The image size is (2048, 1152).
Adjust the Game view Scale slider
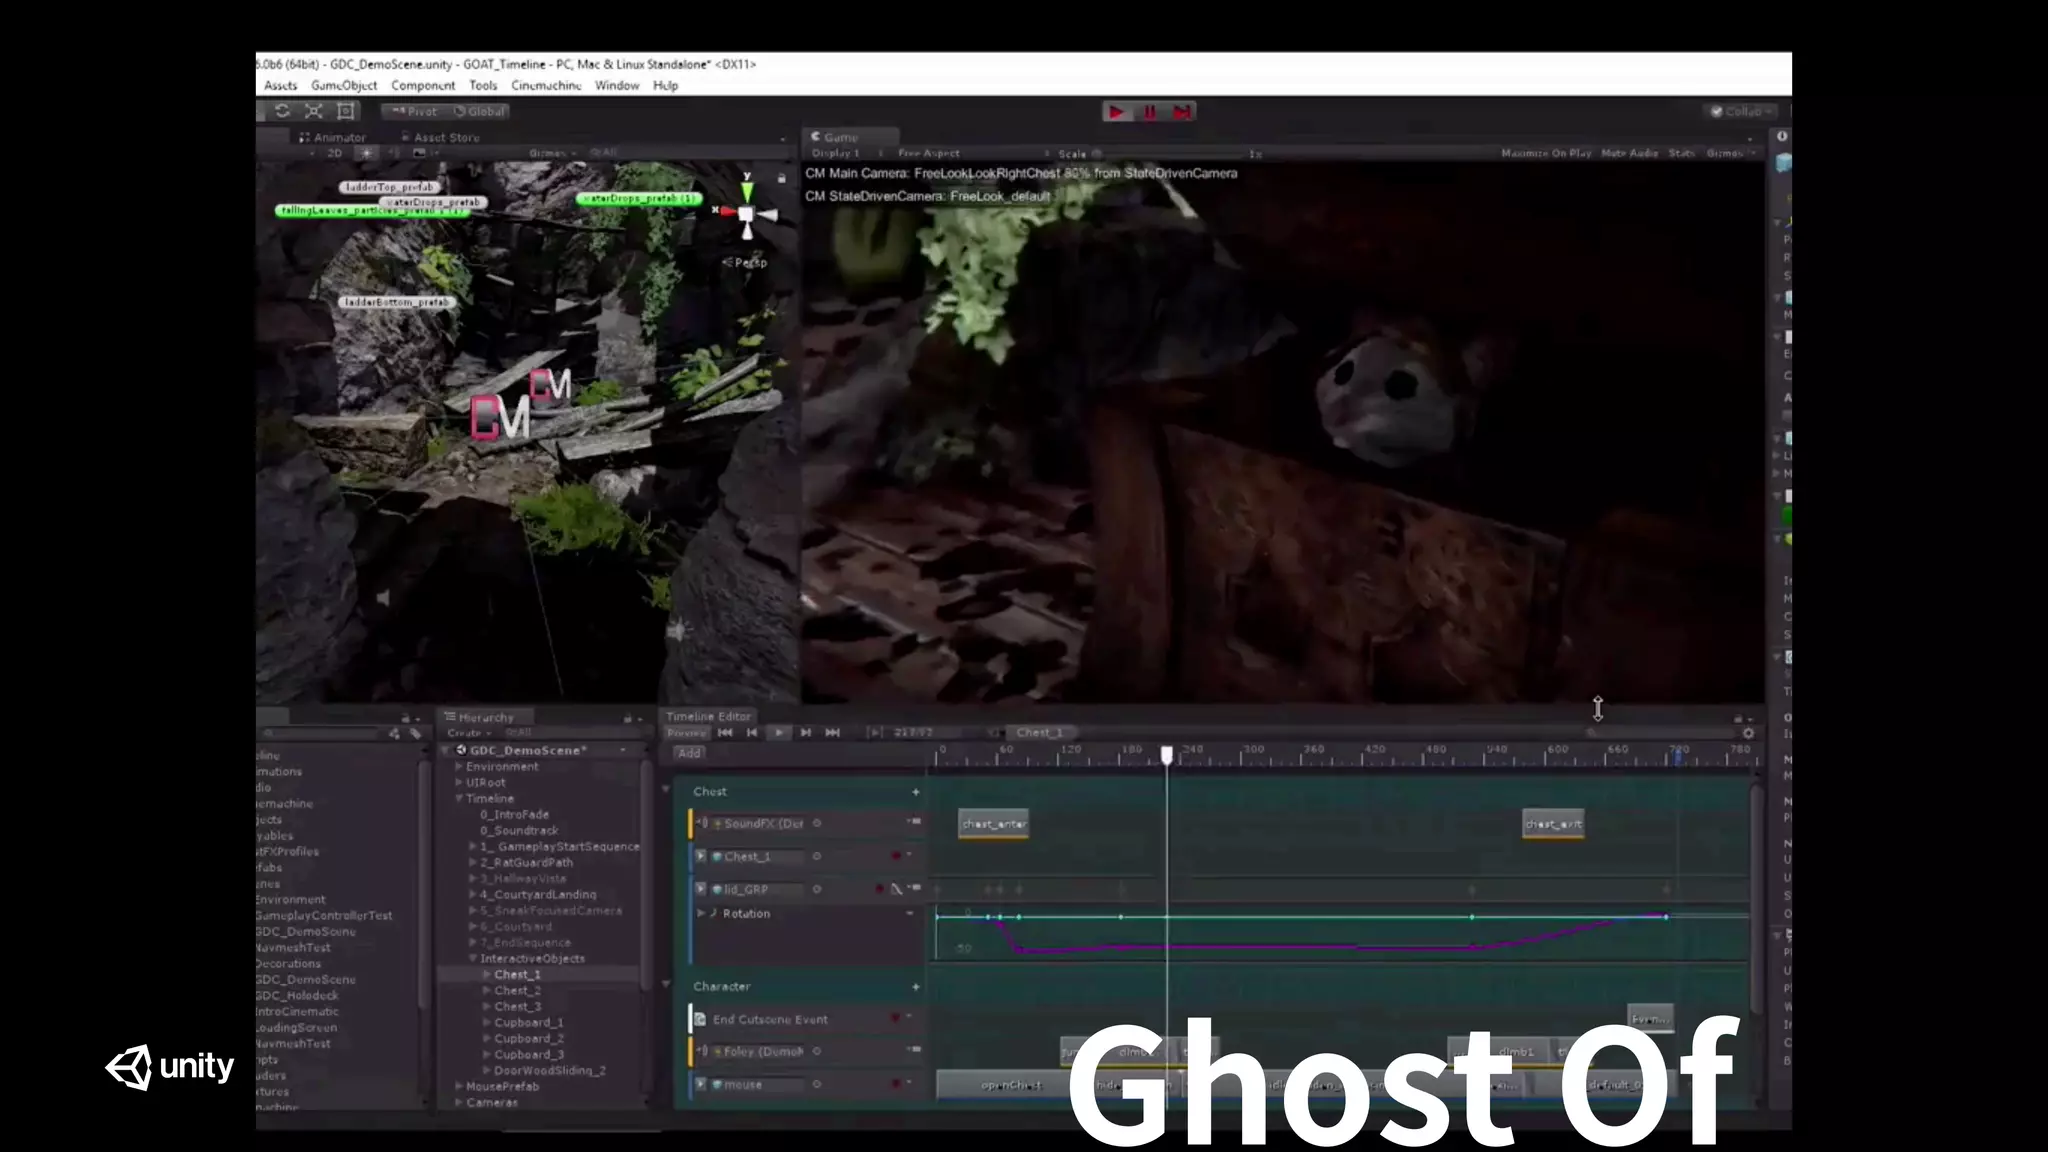click(x=1170, y=154)
